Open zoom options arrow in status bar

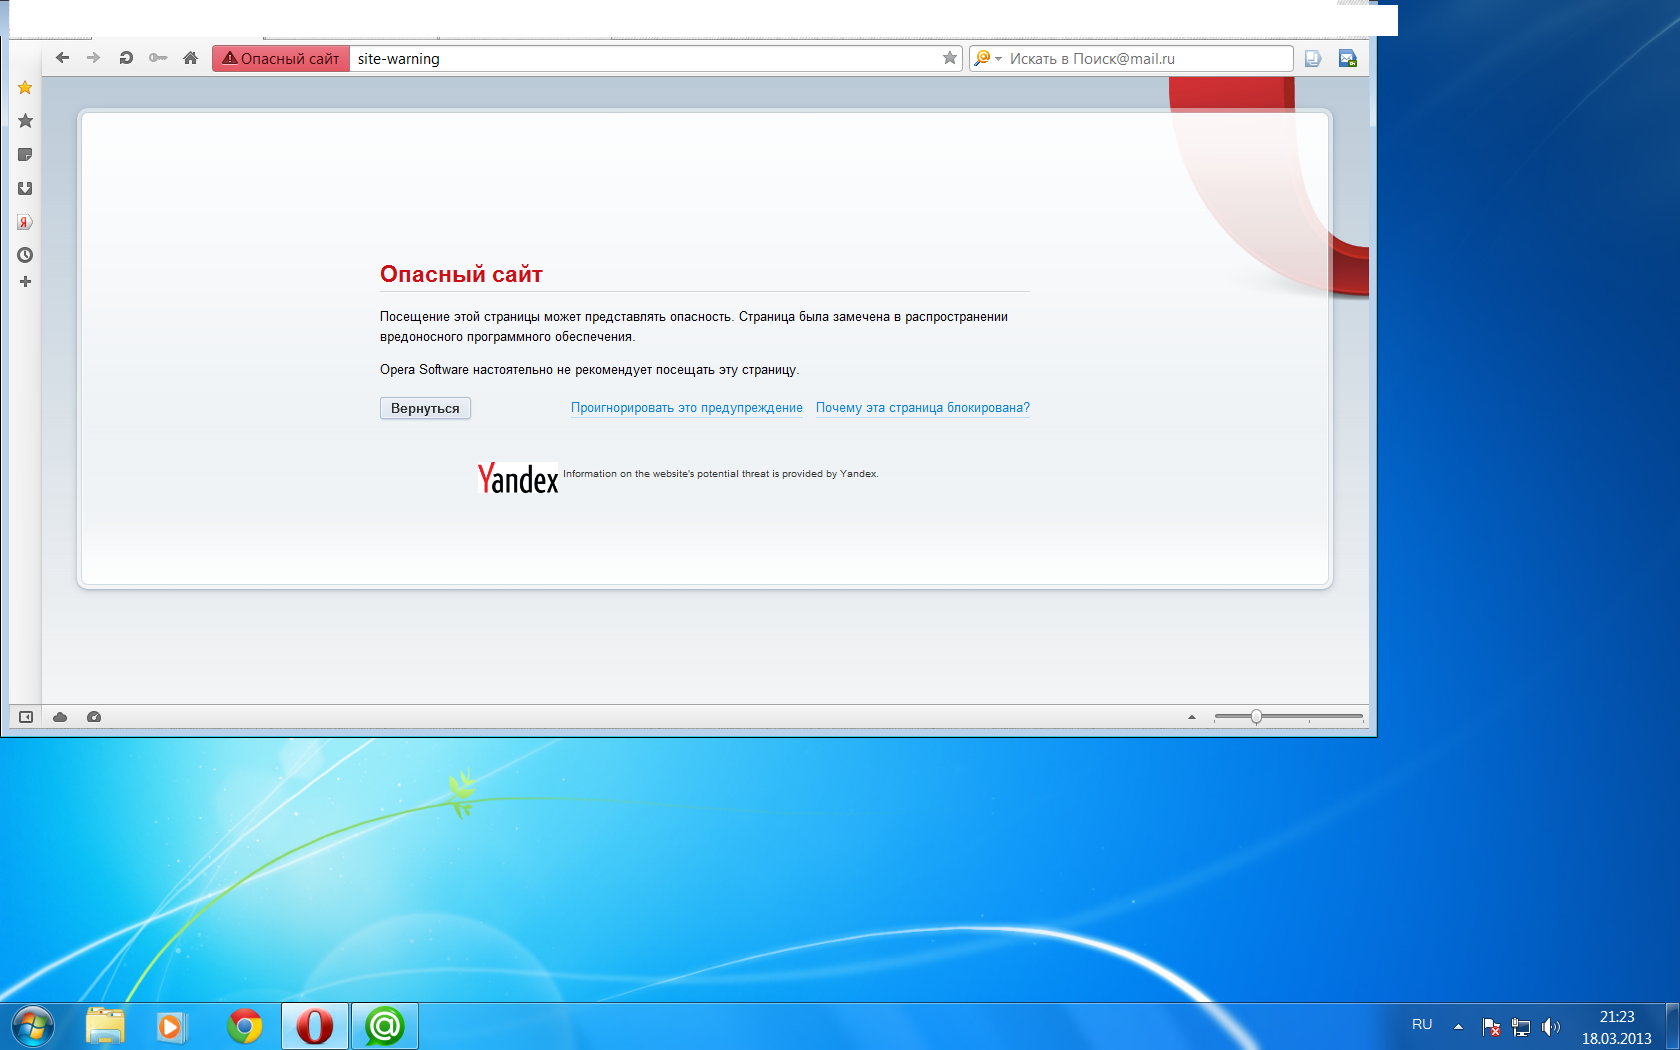[x=1192, y=717]
